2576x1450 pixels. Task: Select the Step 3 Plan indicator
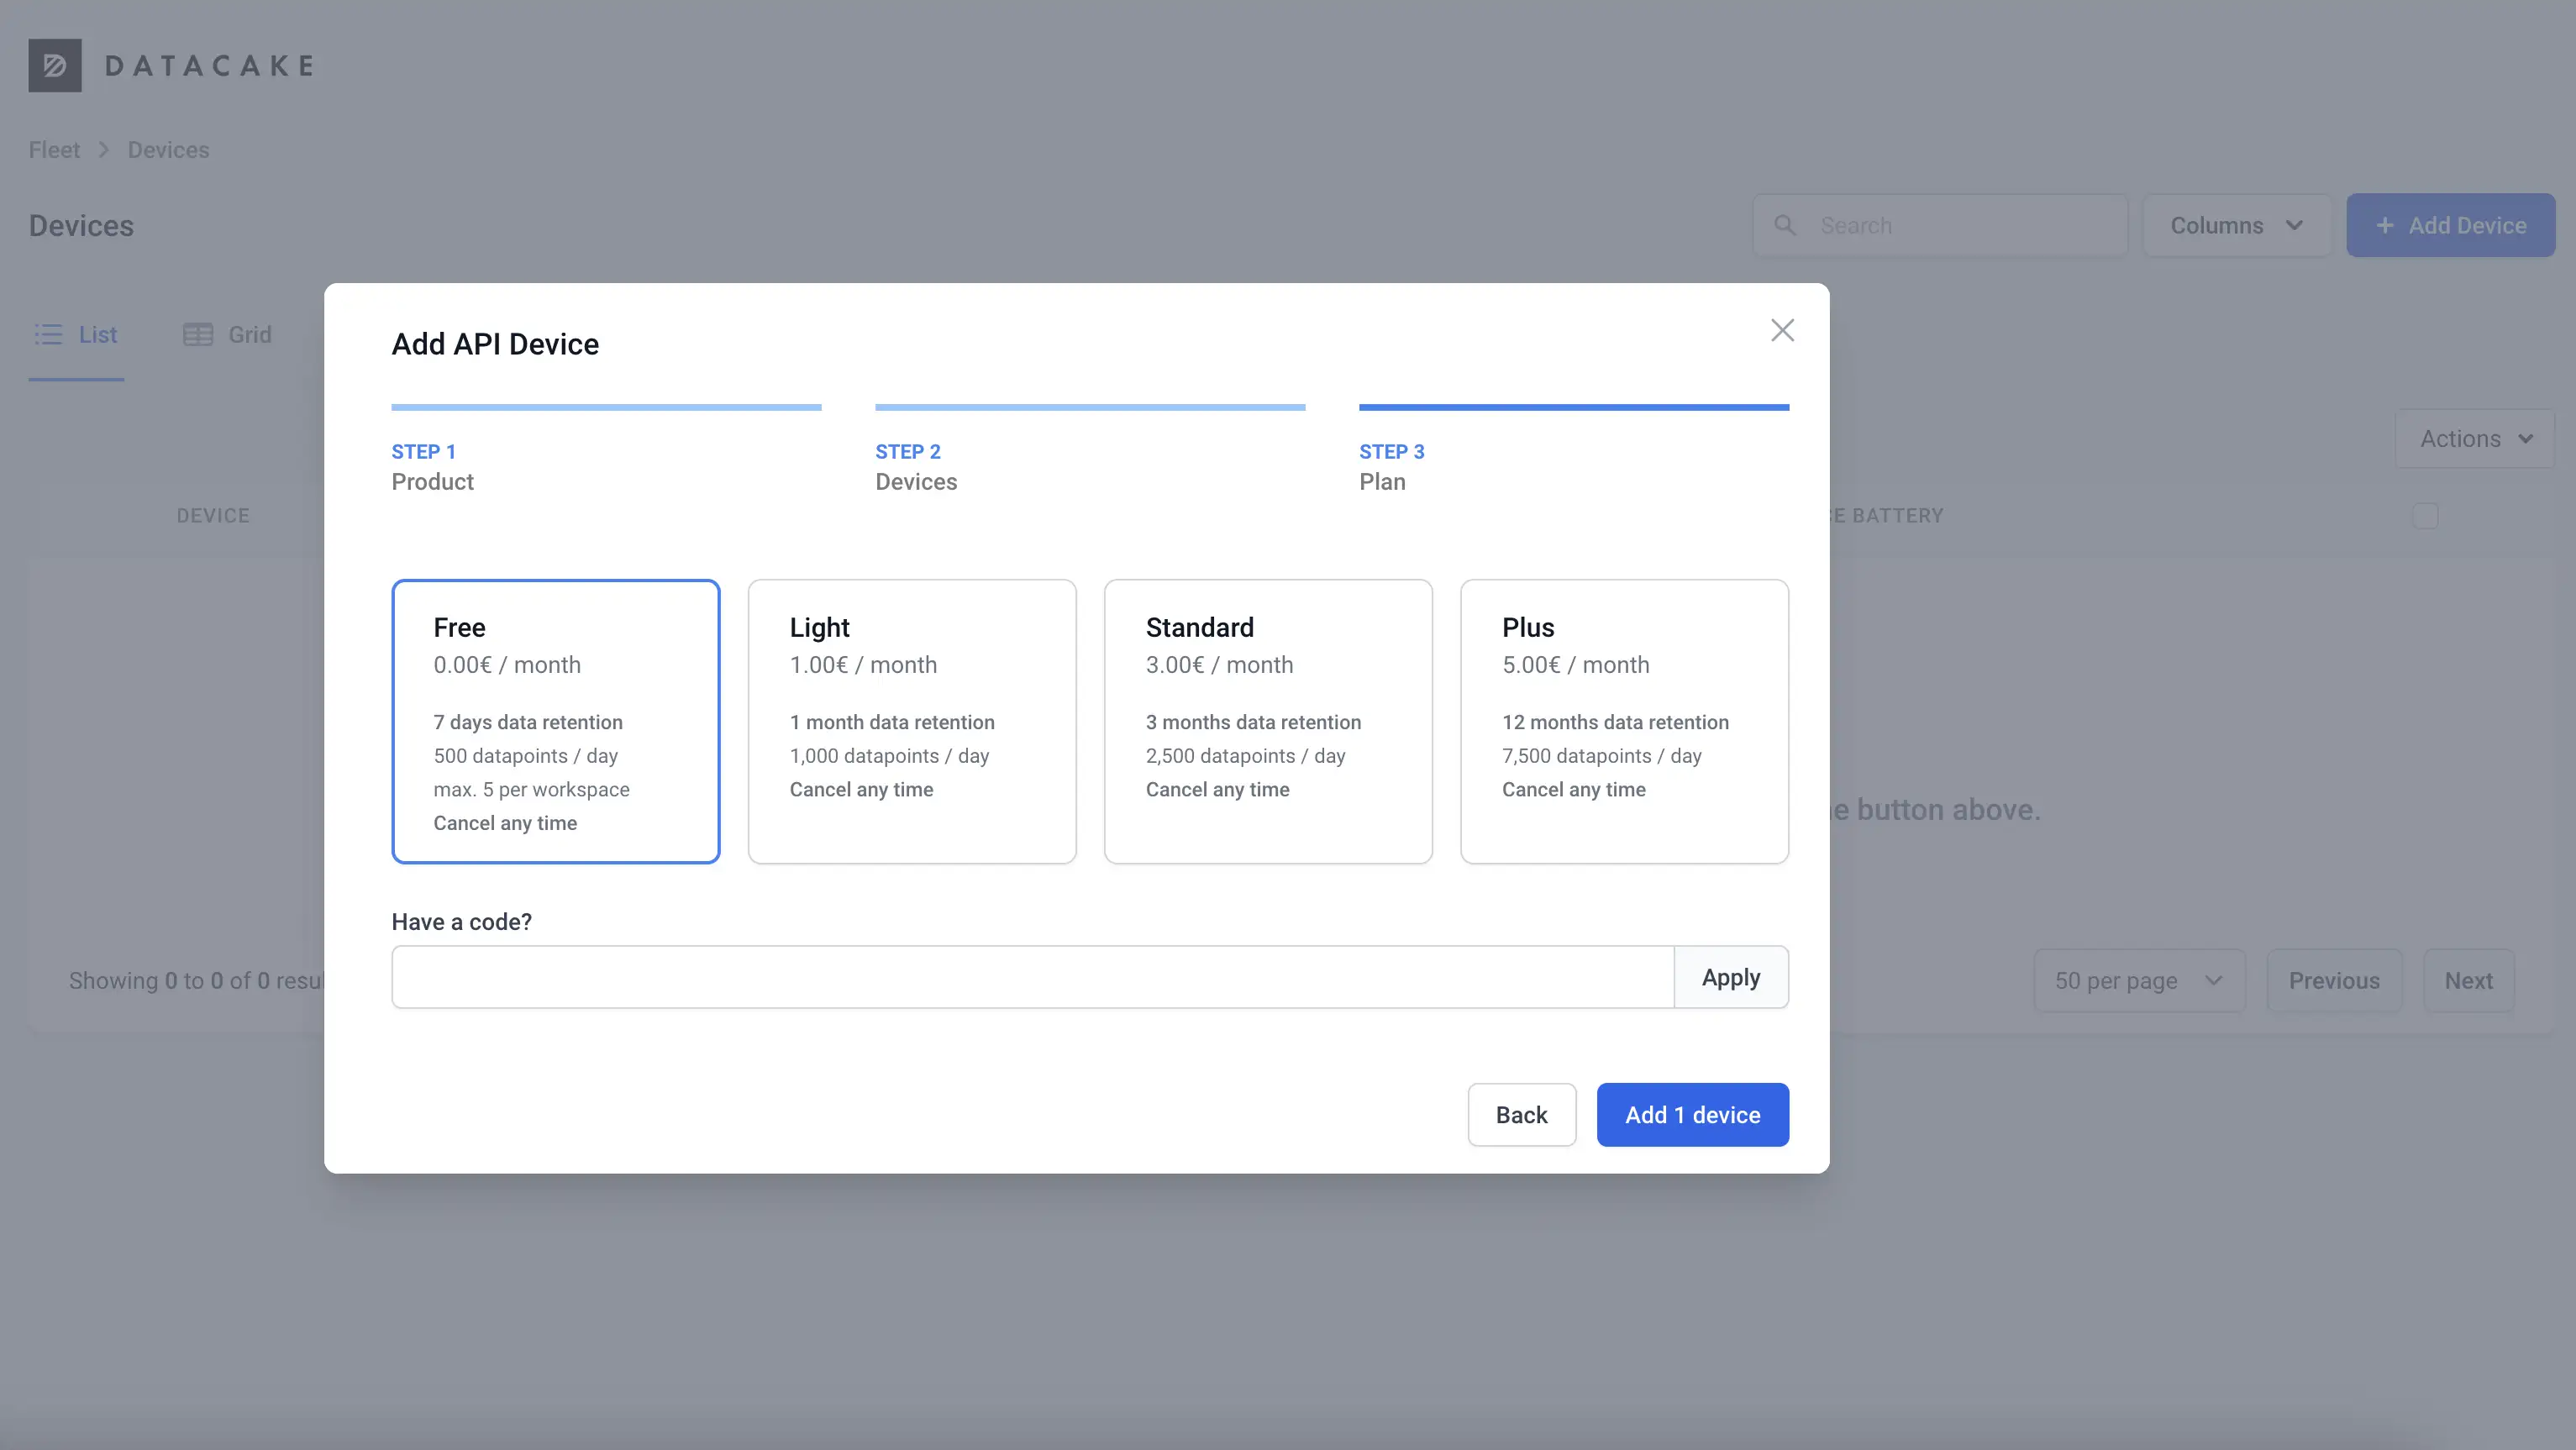coord(1574,450)
